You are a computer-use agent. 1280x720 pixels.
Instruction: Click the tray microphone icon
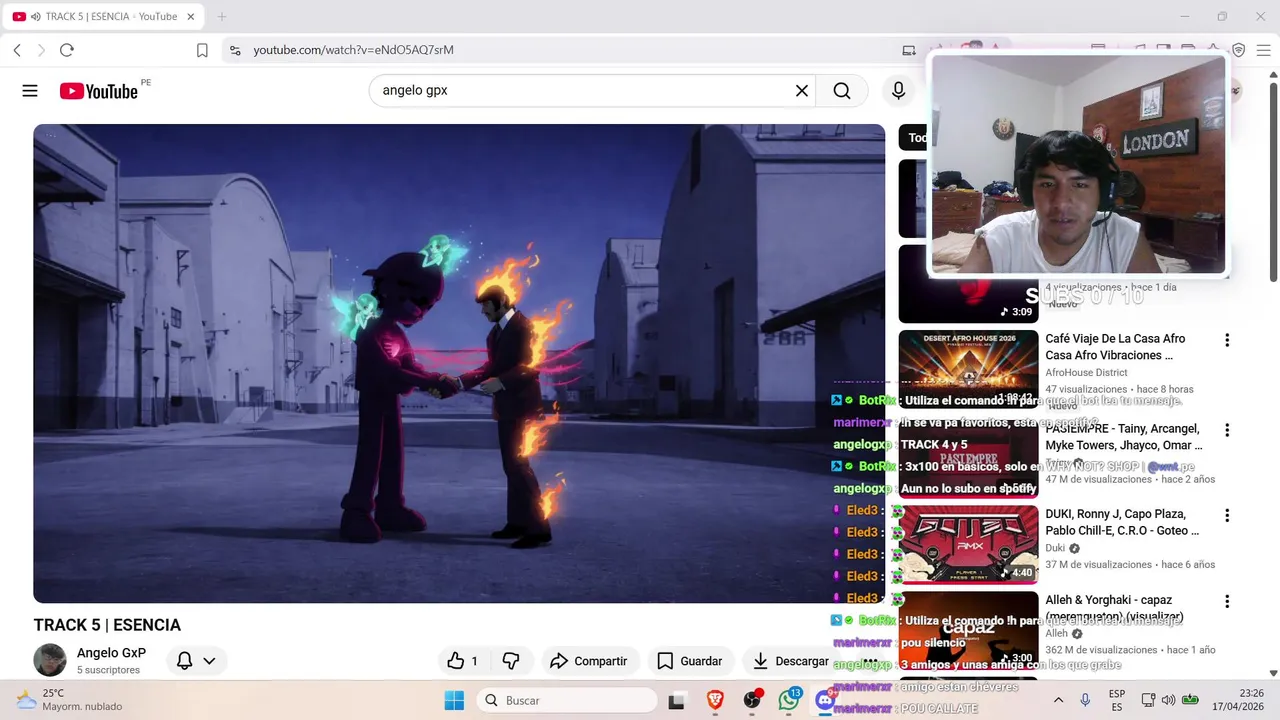coord(1085,700)
